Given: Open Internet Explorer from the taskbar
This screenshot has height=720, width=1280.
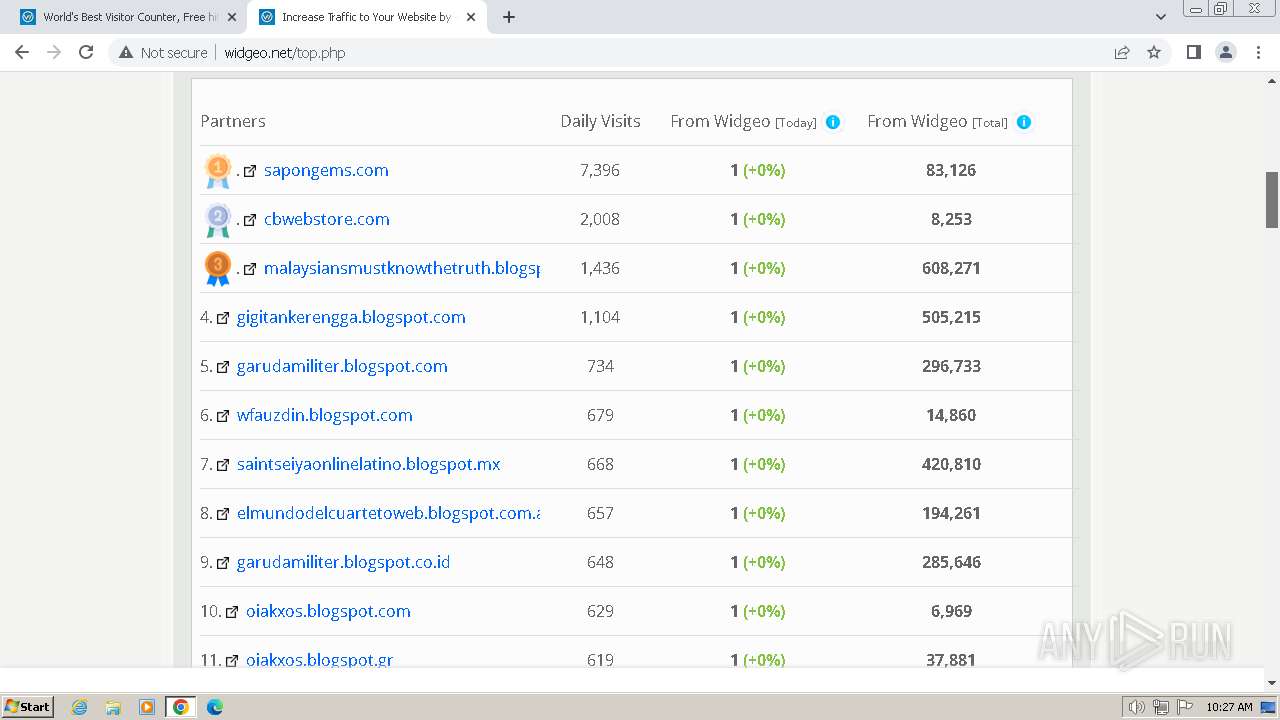Looking at the screenshot, I should point(80,707).
